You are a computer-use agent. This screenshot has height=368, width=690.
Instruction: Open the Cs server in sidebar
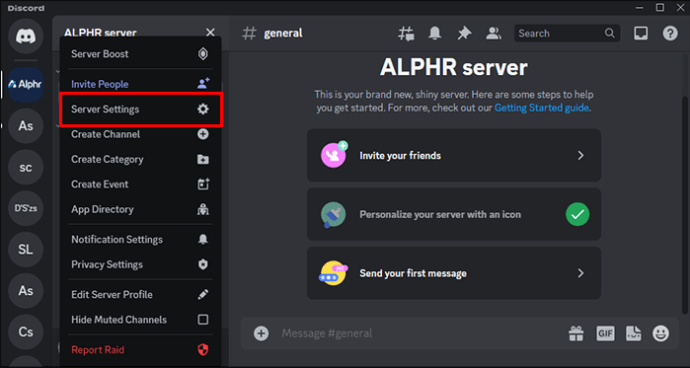[x=26, y=332]
